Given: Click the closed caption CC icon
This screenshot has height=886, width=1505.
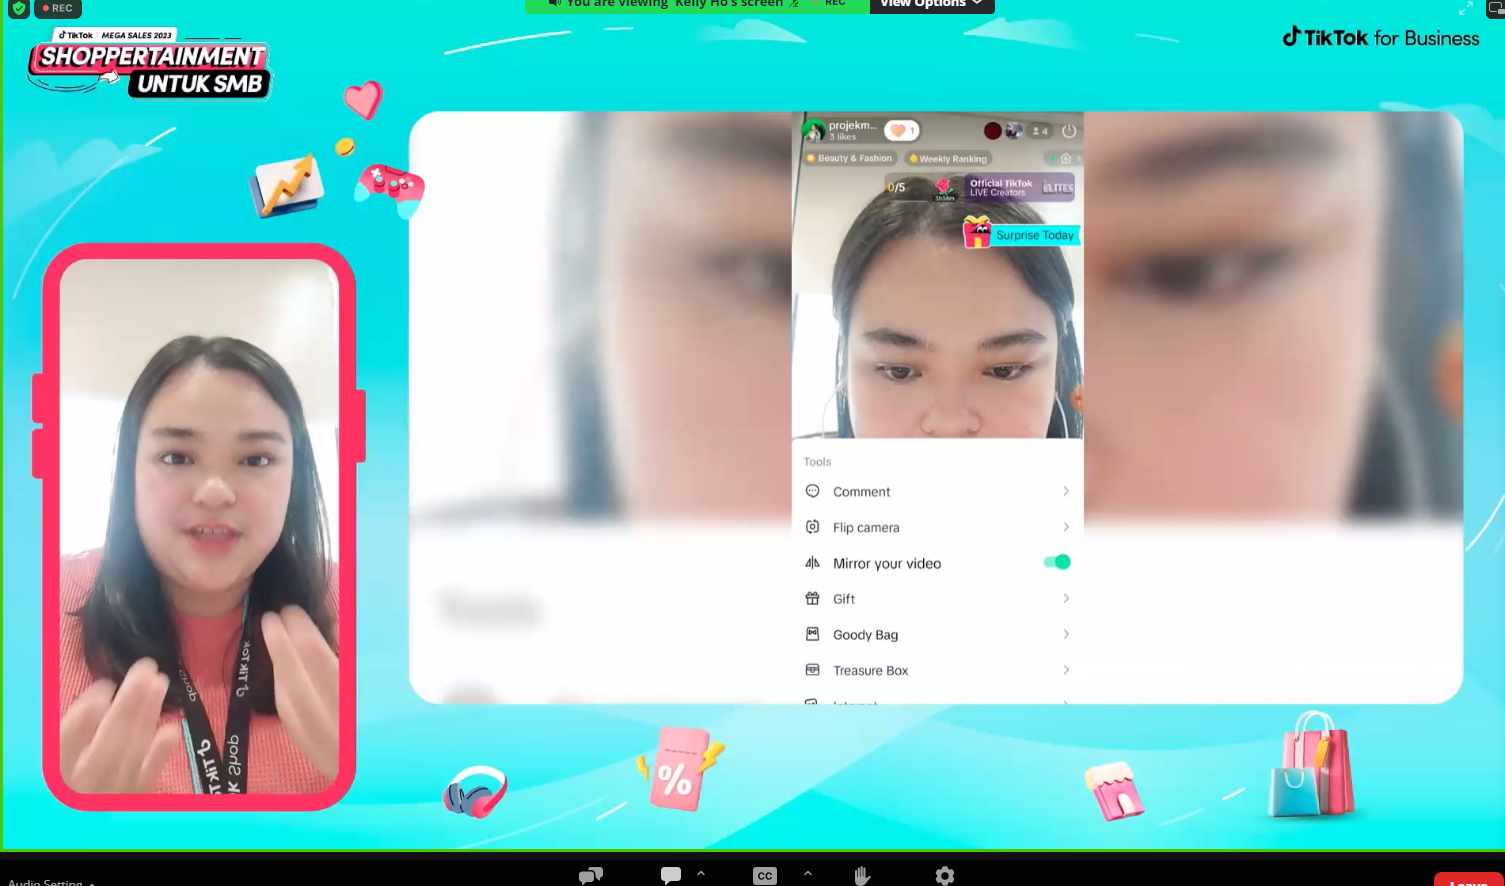Looking at the screenshot, I should click(765, 876).
